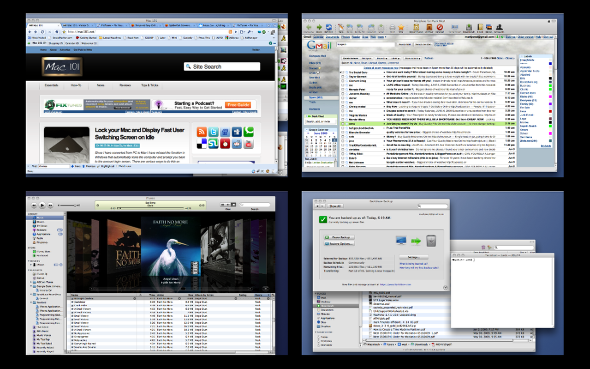Open the Lock your Mac article headline link

pyautogui.click(x=139, y=134)
